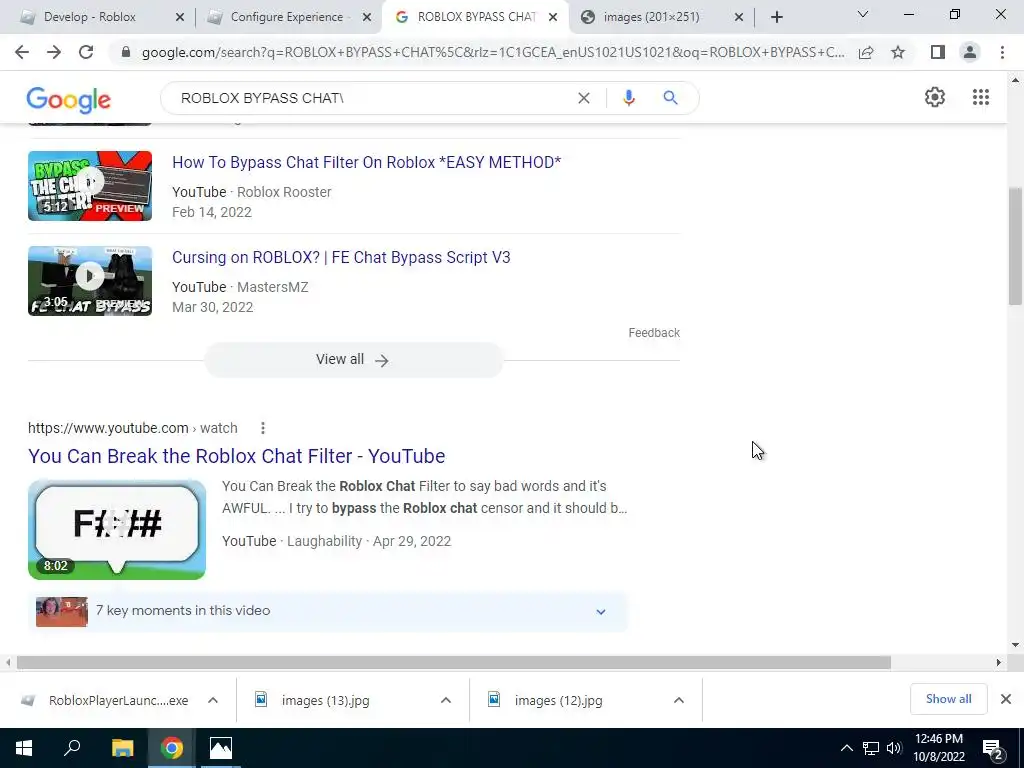Screen dimensions: 1024x768
Task: Click the Feedback link
Action: [654, 333]
